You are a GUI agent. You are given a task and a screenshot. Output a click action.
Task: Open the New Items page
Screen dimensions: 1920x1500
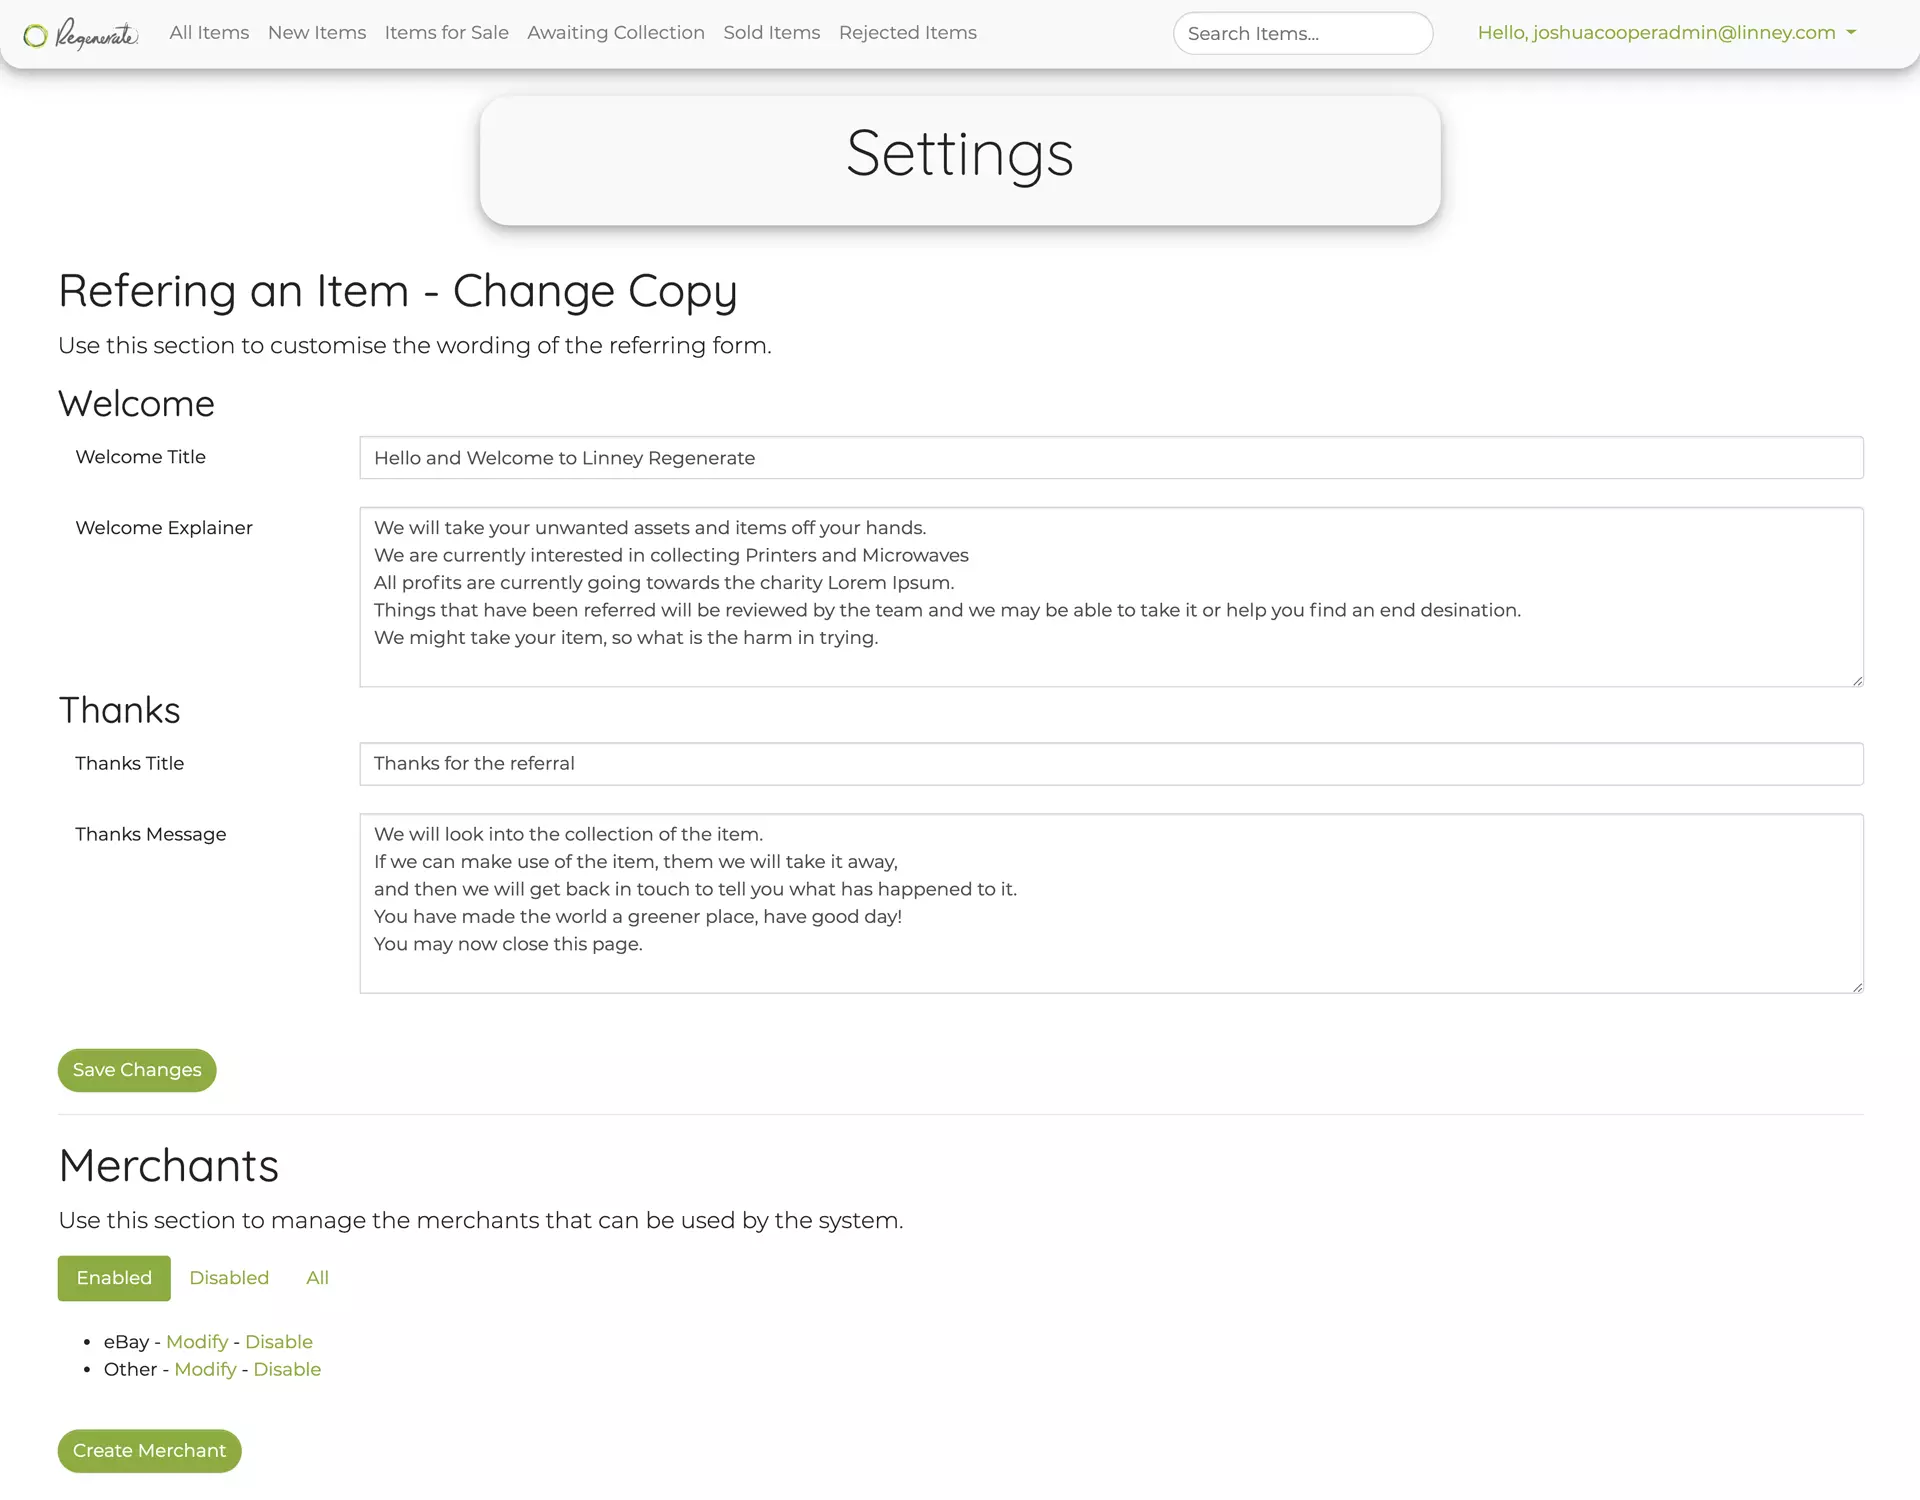[x=316, y=32]
